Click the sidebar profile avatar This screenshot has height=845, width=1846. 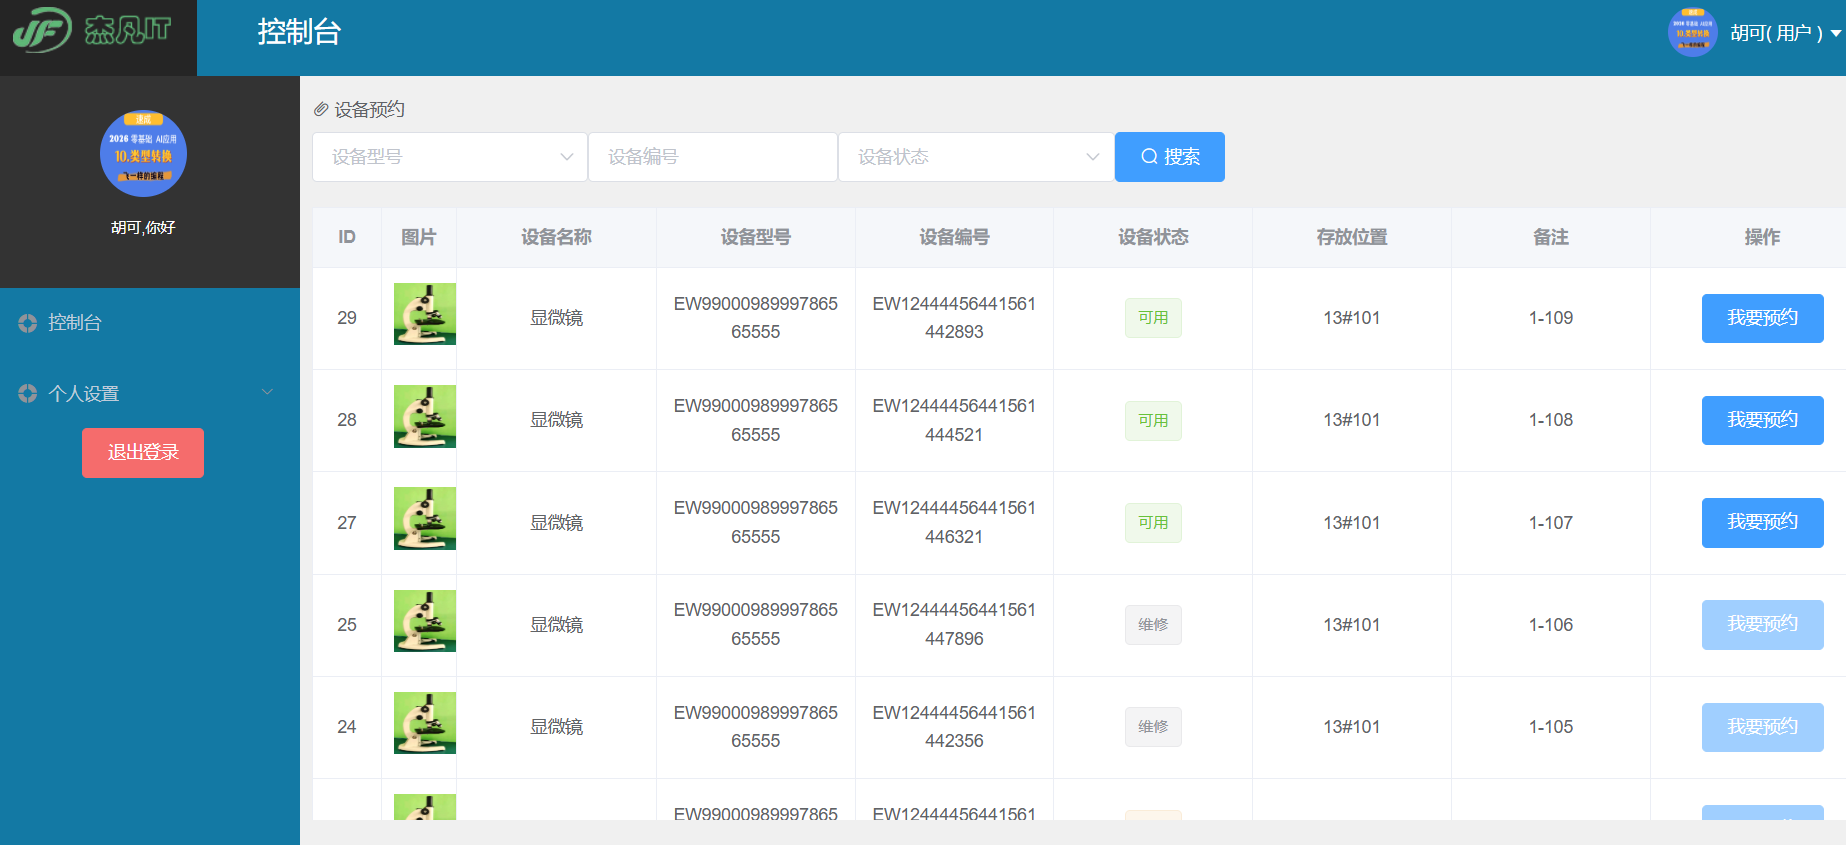pos(143,154)
